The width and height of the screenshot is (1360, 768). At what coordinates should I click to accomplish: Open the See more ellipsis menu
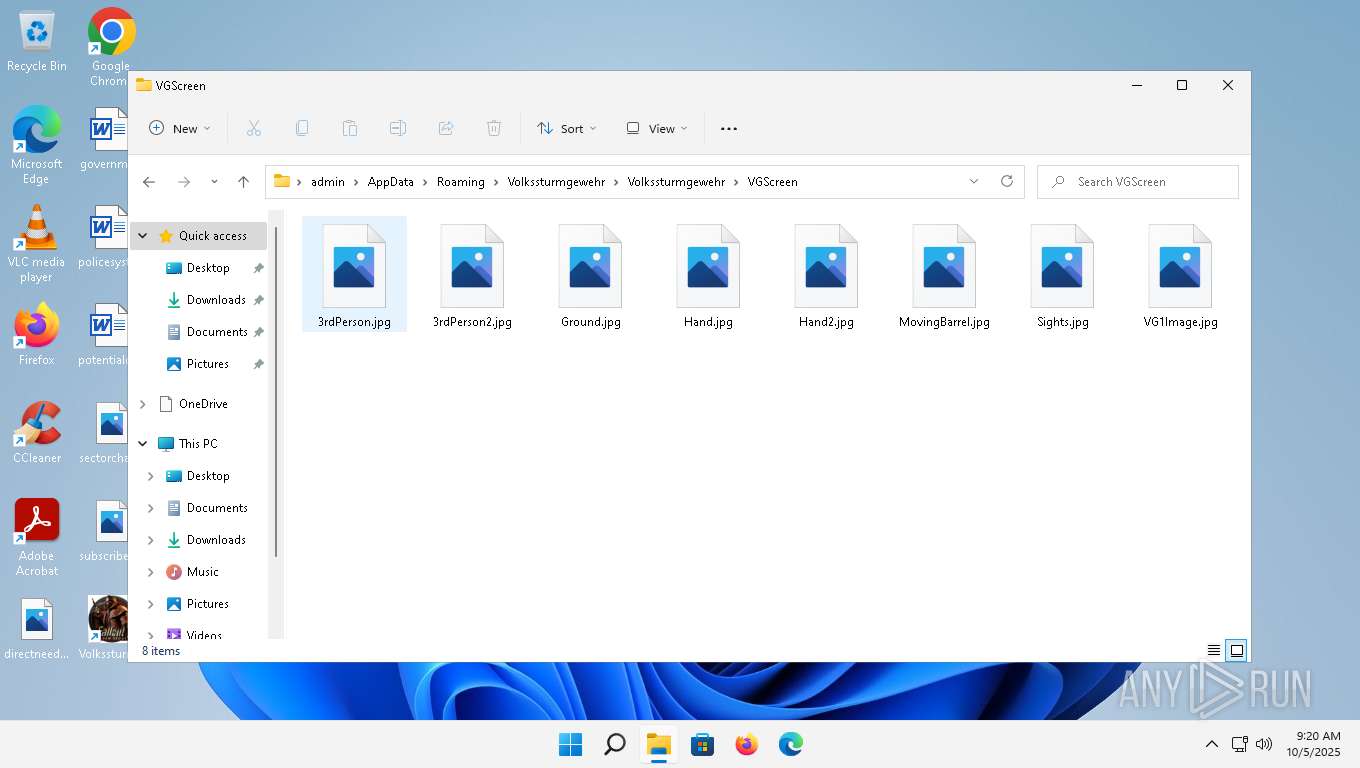click(x=729, y=128)
